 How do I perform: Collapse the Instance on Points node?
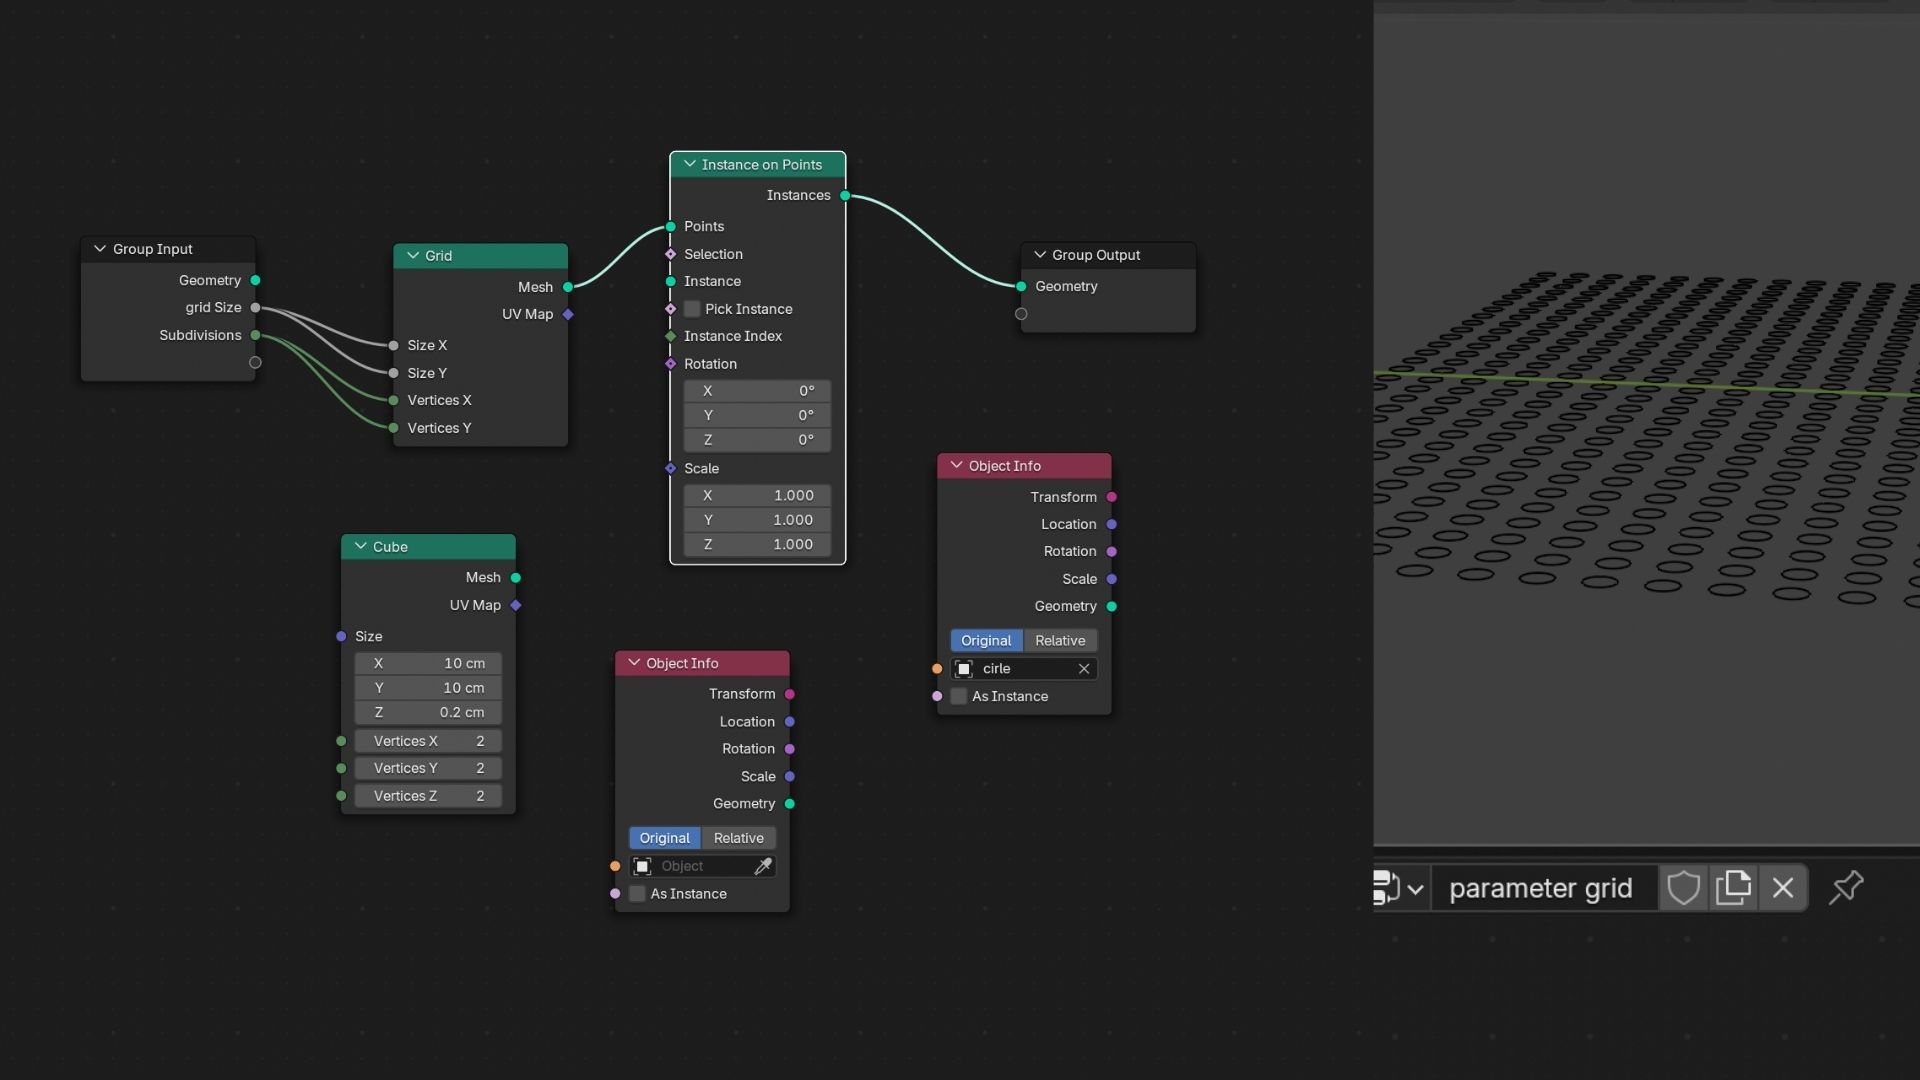(x=690, y=165)
